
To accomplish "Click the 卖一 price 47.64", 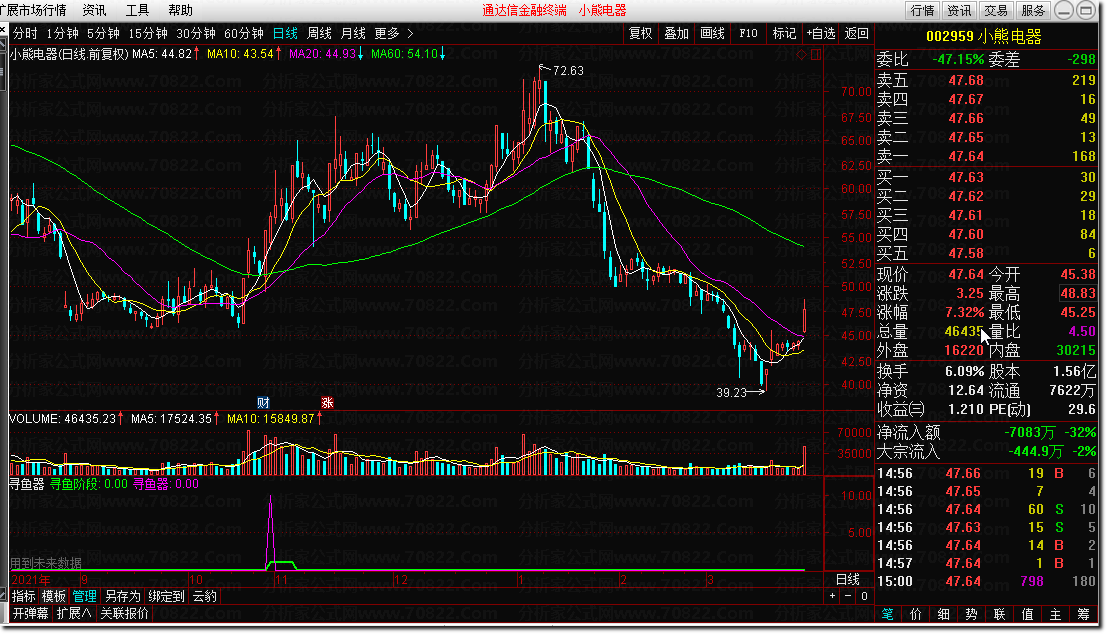I will pos(966,156).
